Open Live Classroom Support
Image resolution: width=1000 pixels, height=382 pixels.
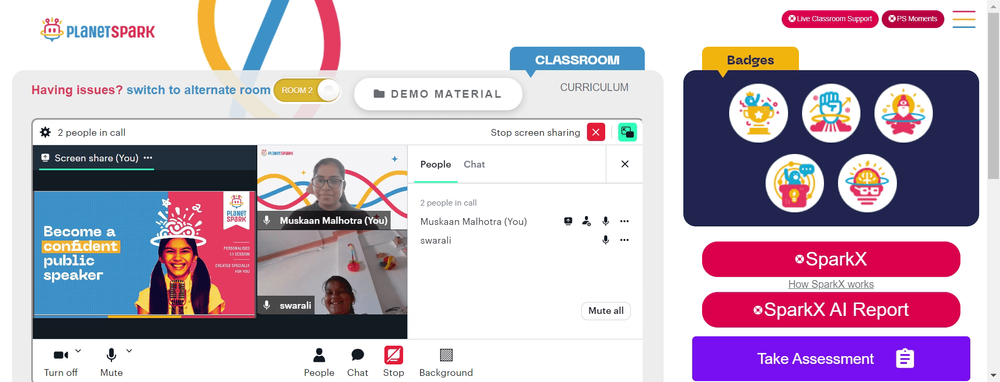click(x=830, y=19)
